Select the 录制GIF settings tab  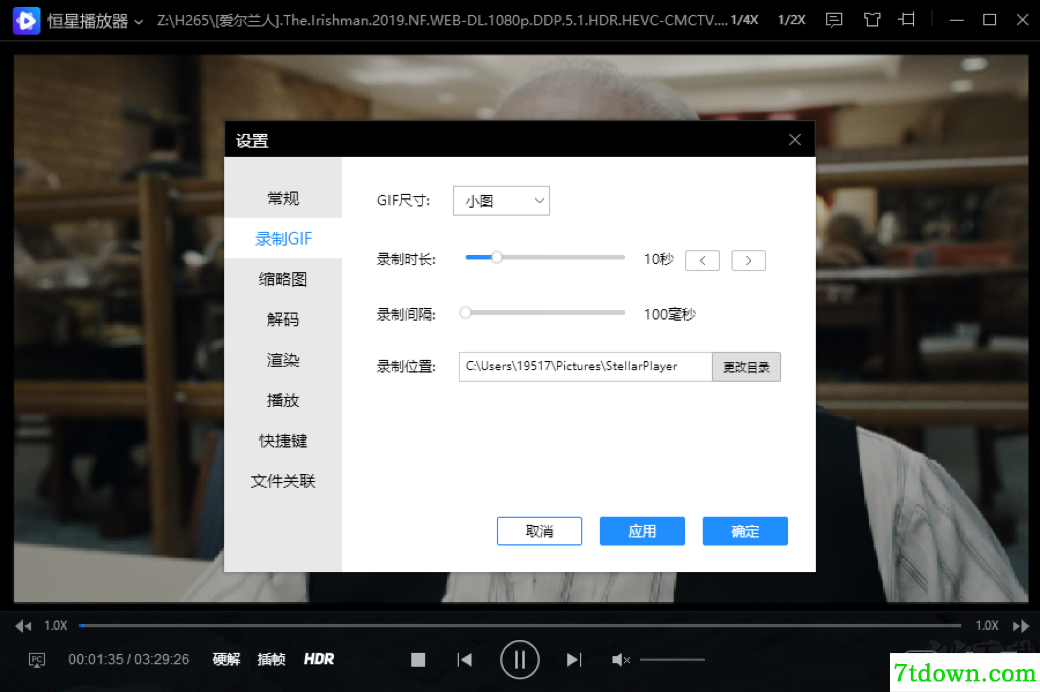tap(283, 238)
